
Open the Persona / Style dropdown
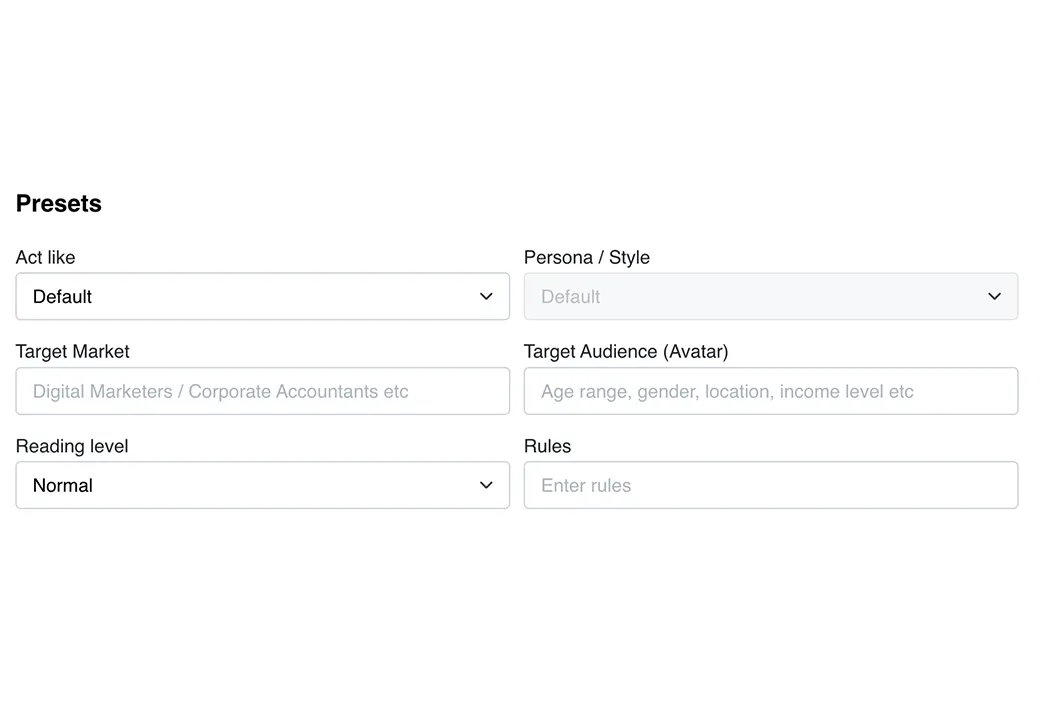point(770,297)
